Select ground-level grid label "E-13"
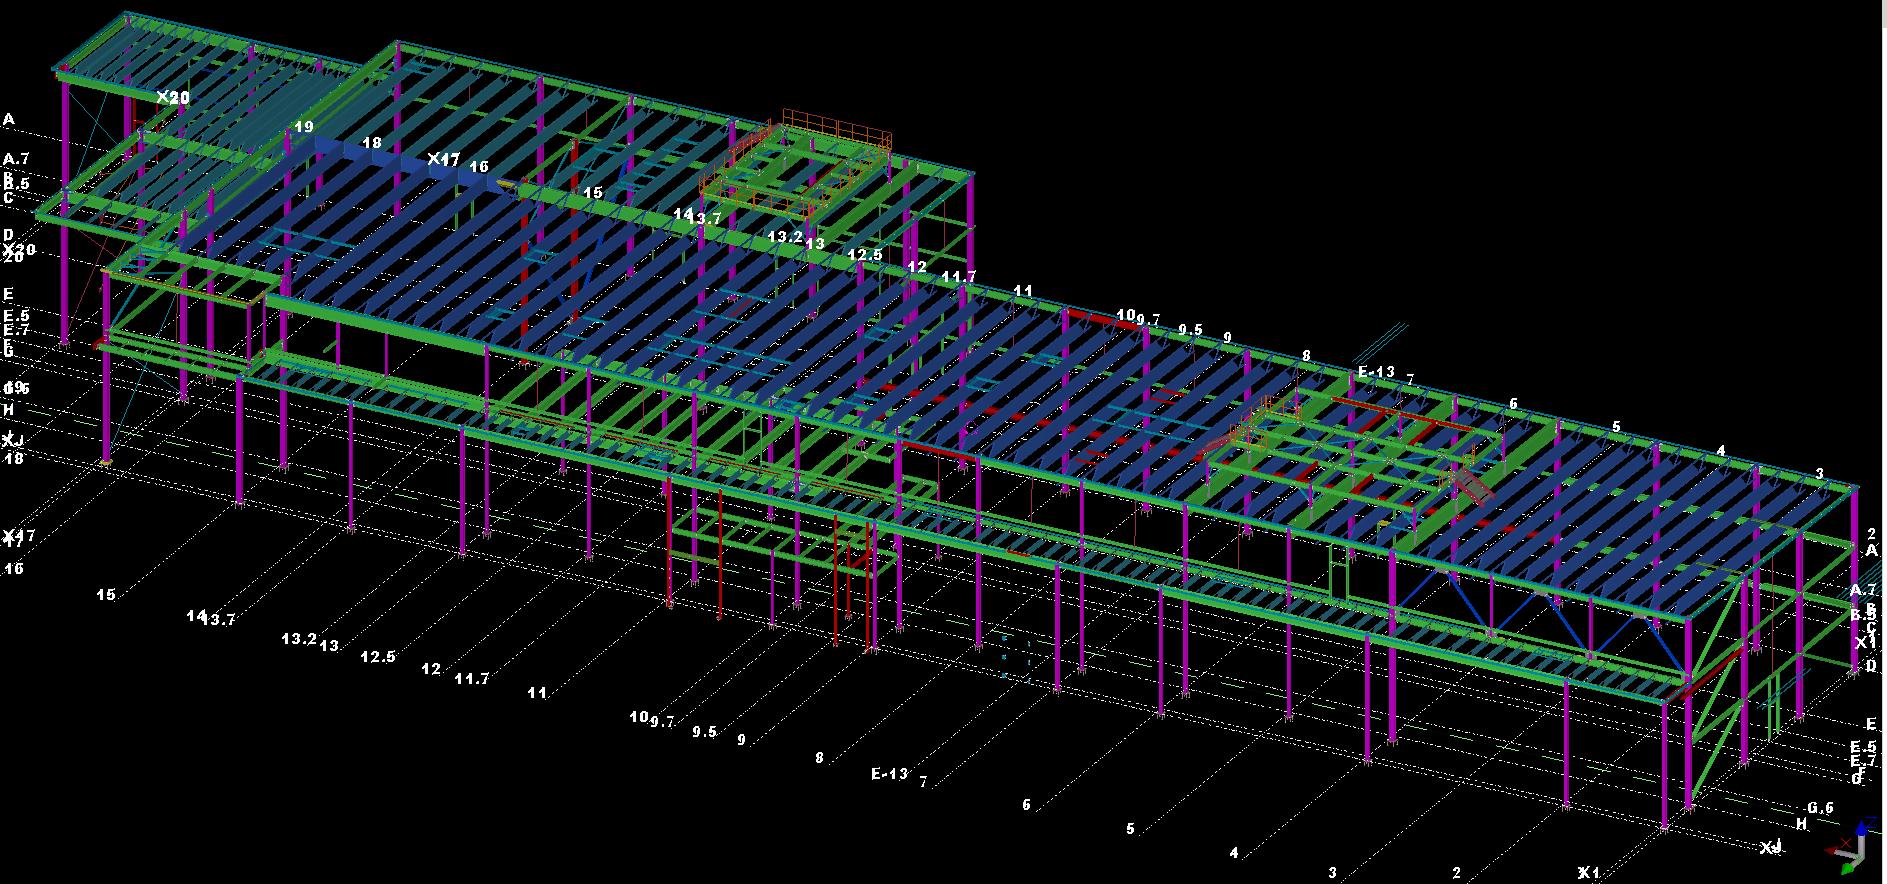The height and width of the screenshot is (884, 1887). click(889, 773)
